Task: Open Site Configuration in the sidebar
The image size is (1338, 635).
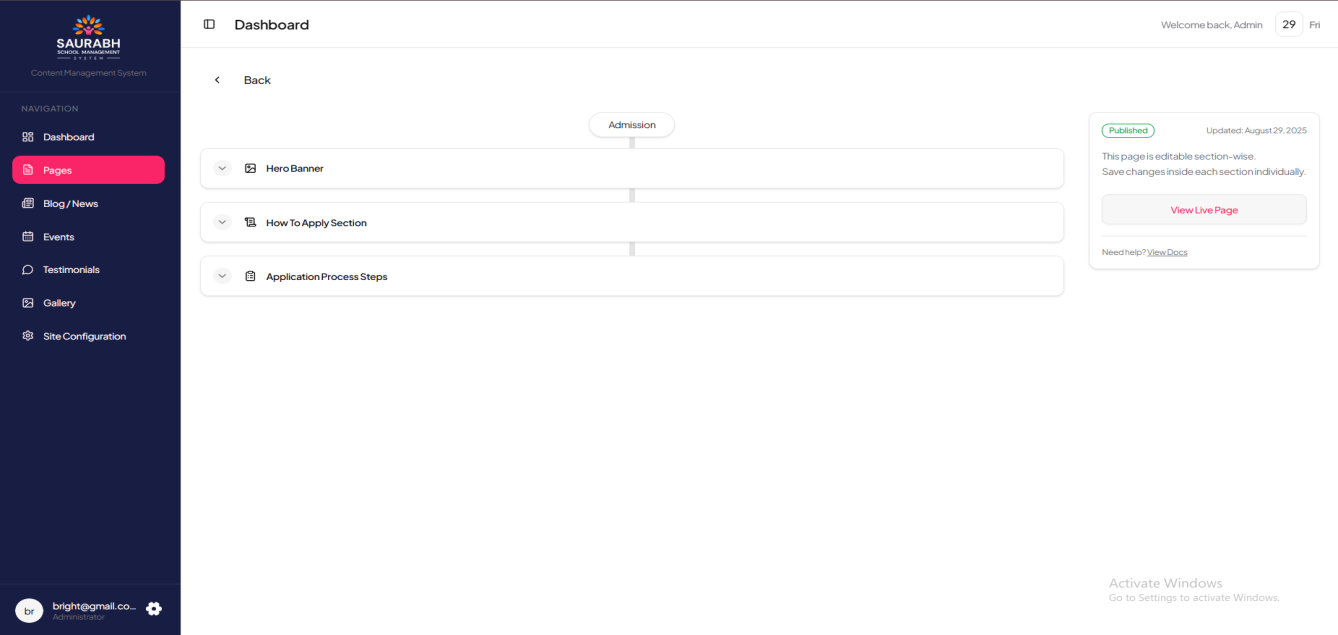Action: coord(84,336)
